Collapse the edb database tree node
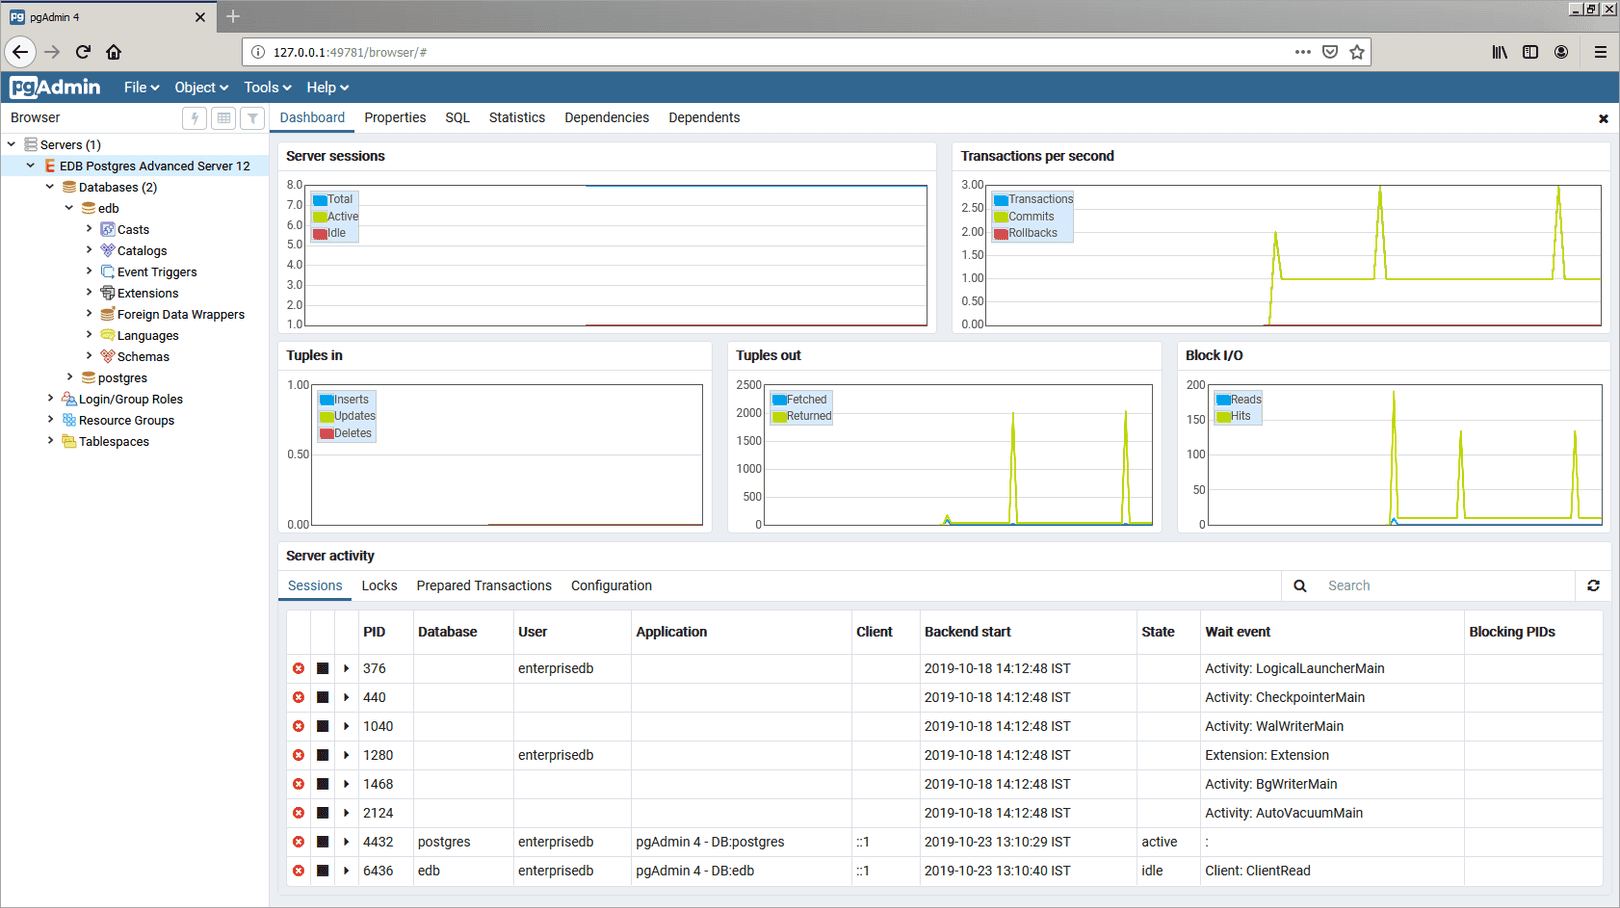 [68, 207]
